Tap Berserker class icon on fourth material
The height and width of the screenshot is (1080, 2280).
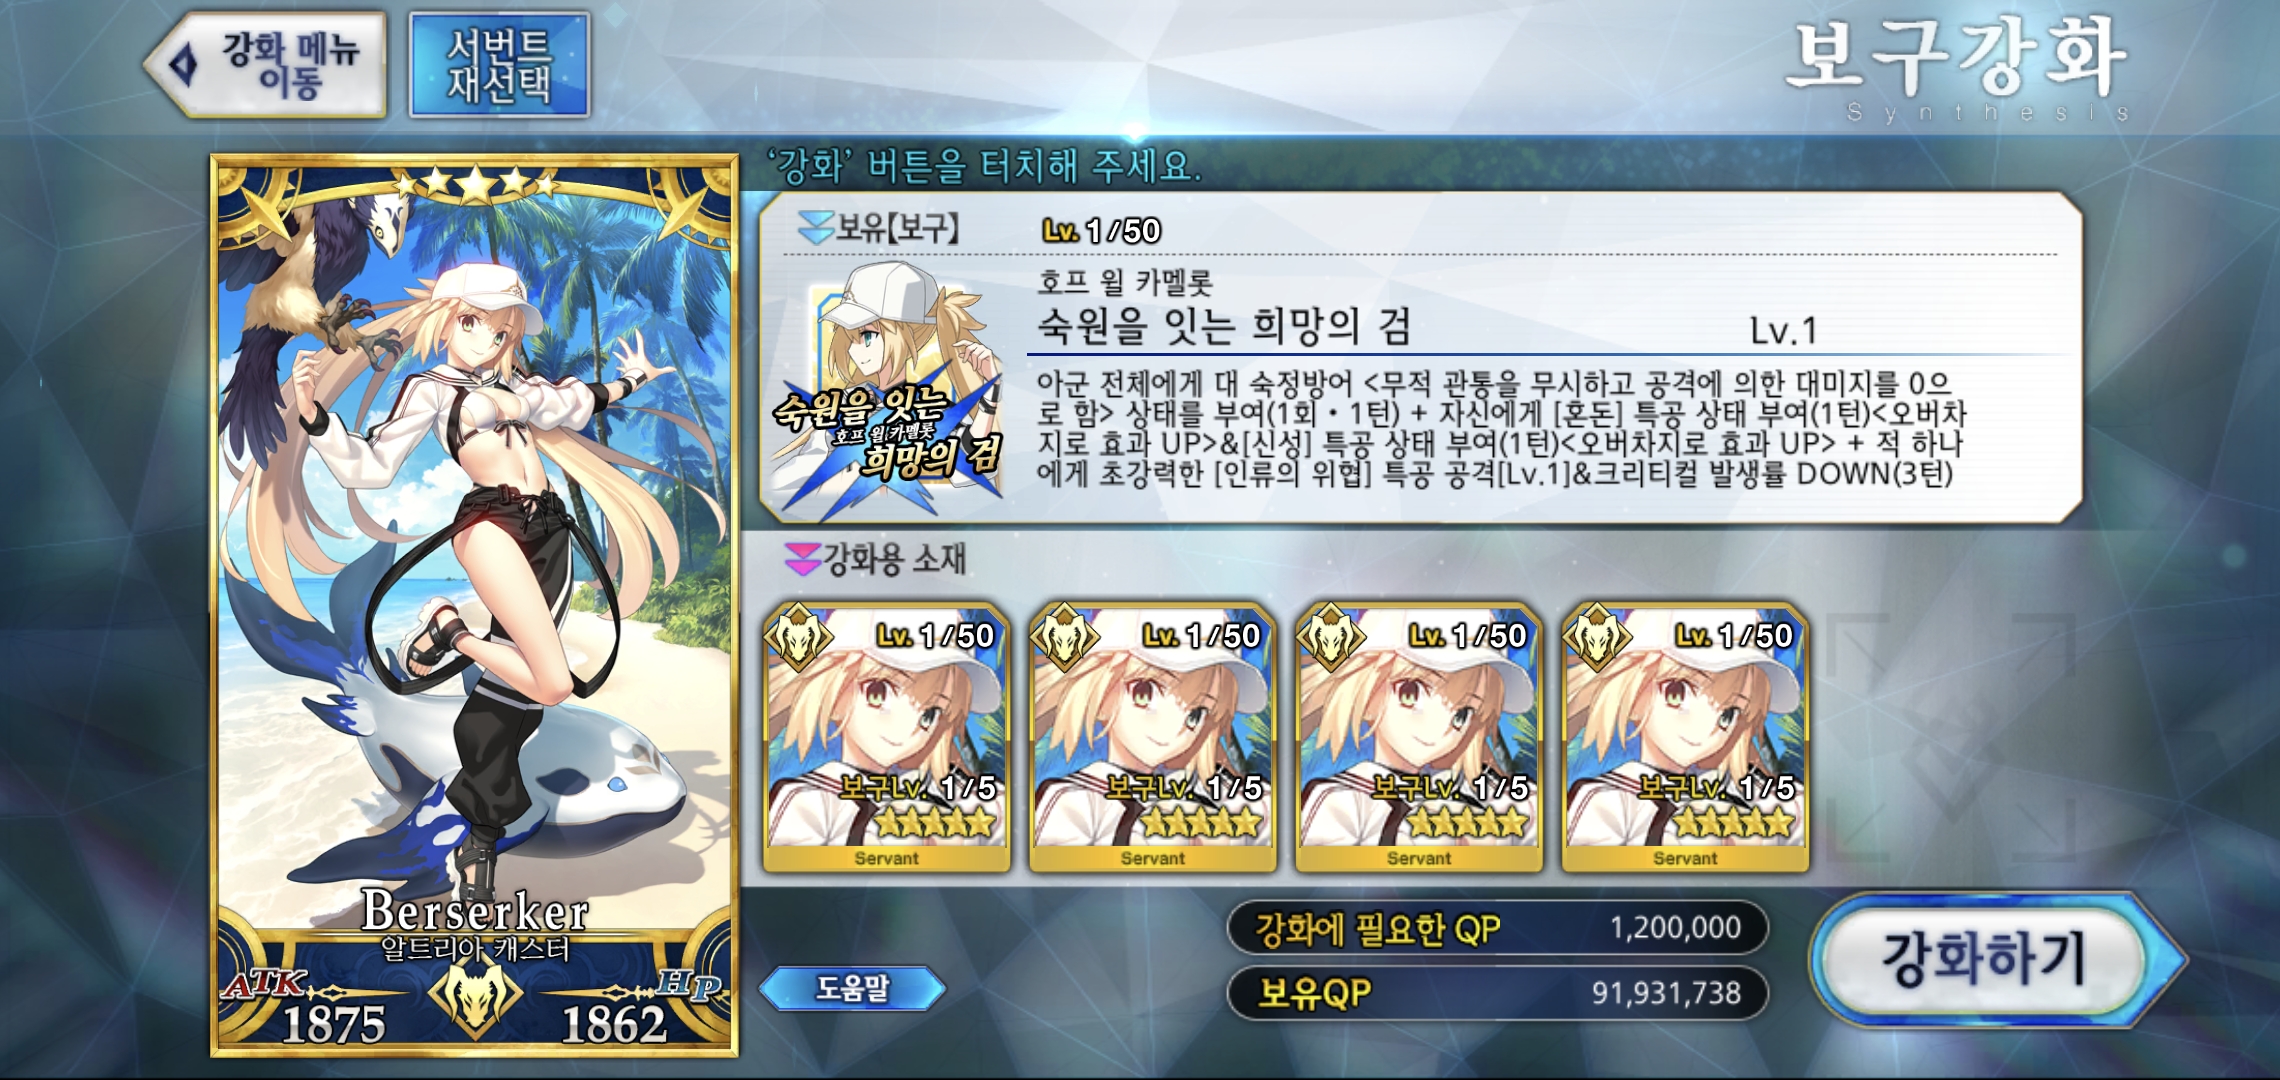point(1596,636)
